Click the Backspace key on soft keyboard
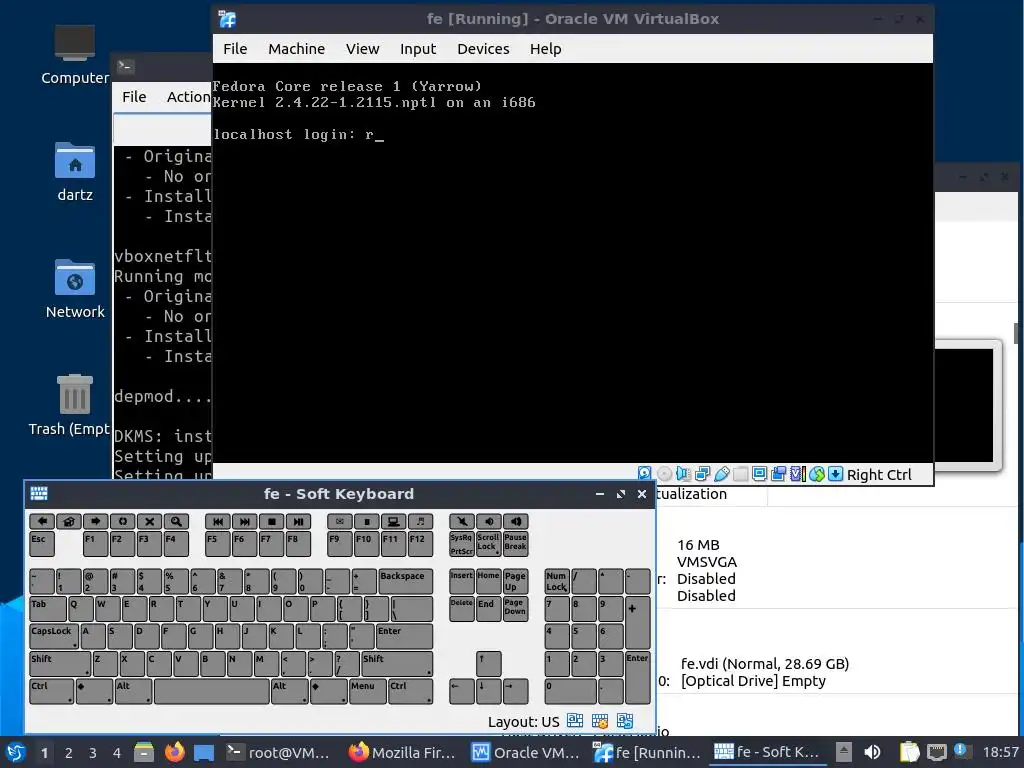Image resolution: width=1024 pixels, height=768 pixels. [x=405, y=581]
